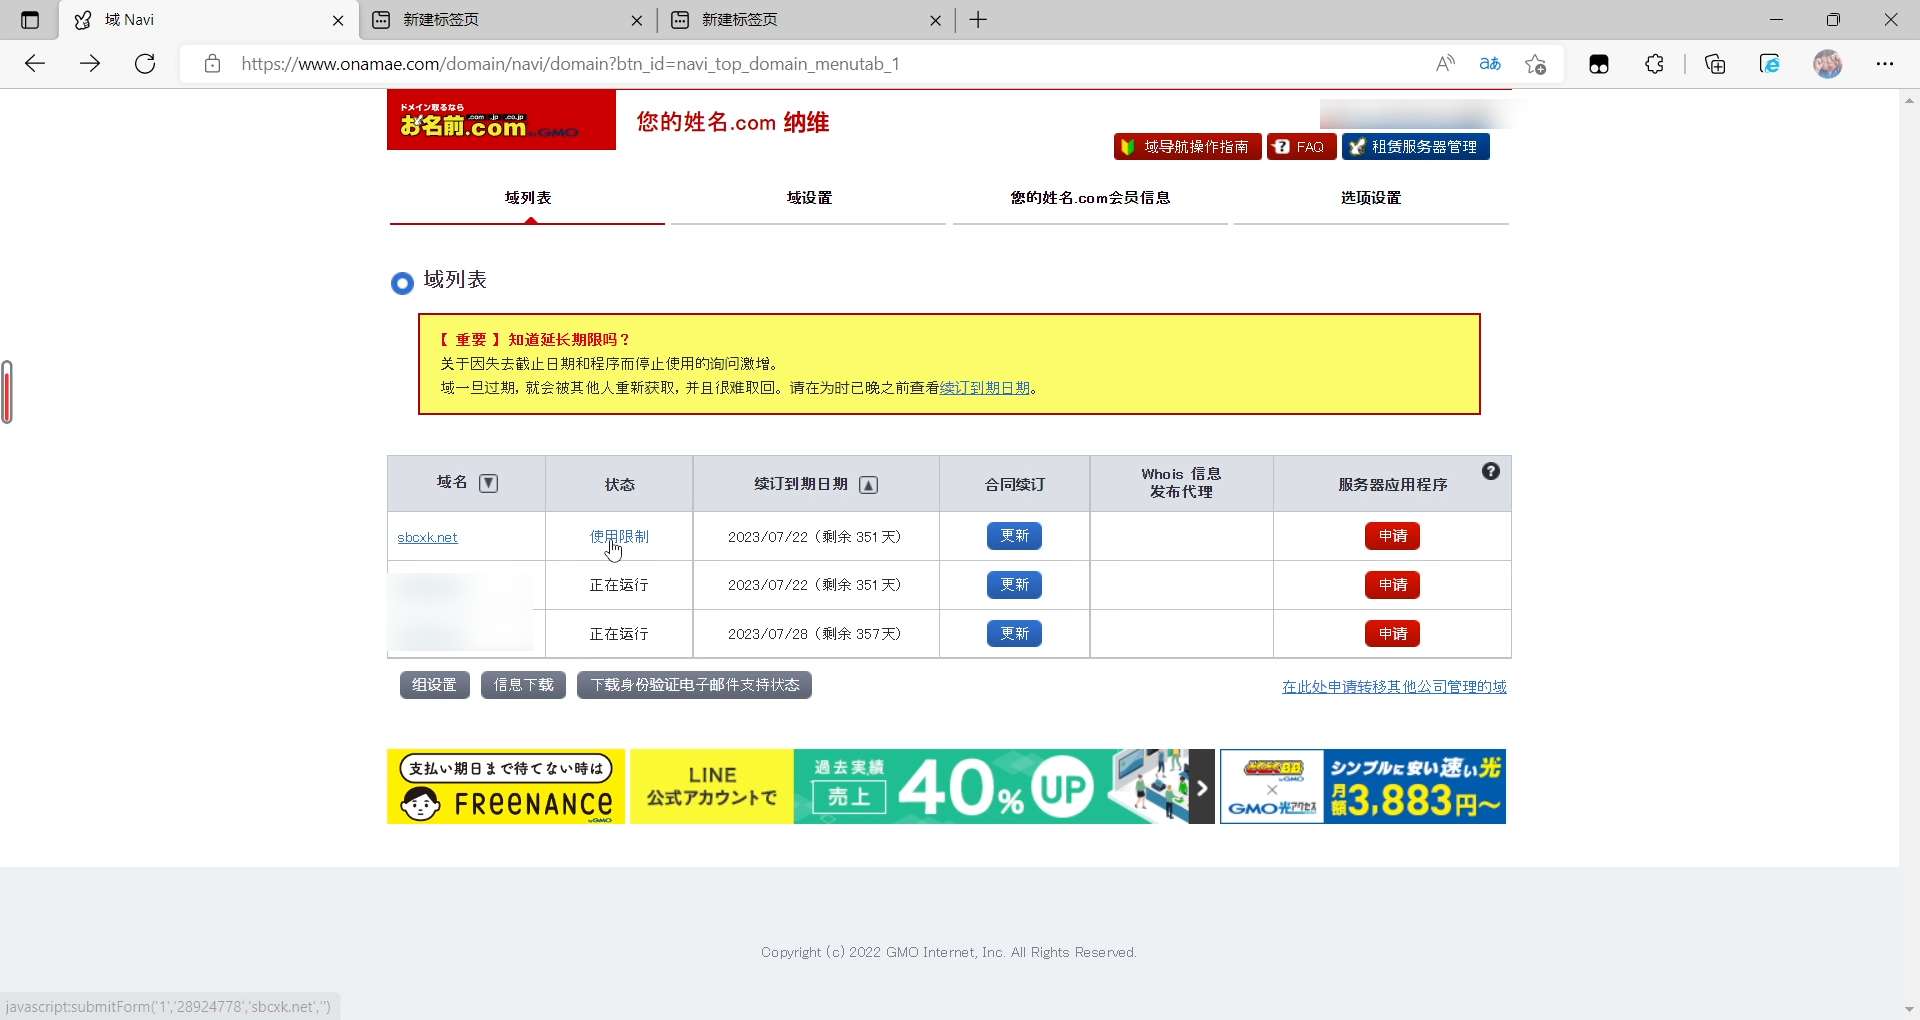1920x1020 pixels.
Task: Click the FREENANCE banner advertisement
Action: [504, 787]
